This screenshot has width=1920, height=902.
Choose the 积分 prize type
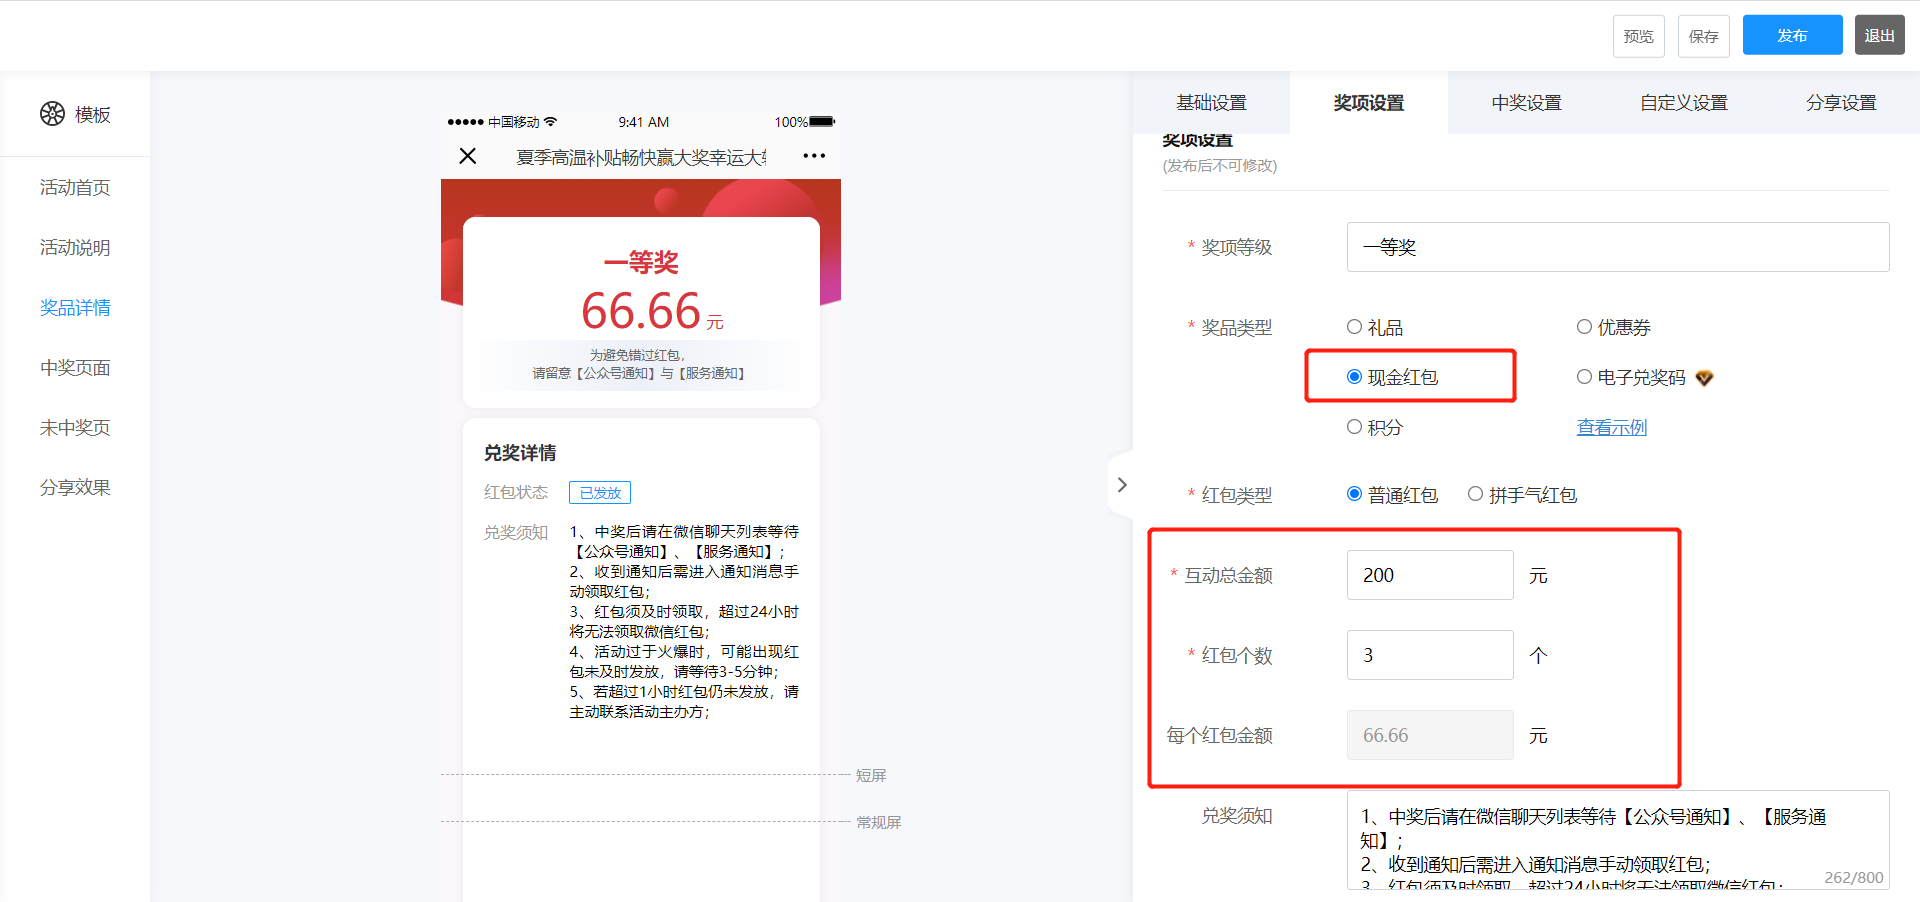tap(1354, 427)
